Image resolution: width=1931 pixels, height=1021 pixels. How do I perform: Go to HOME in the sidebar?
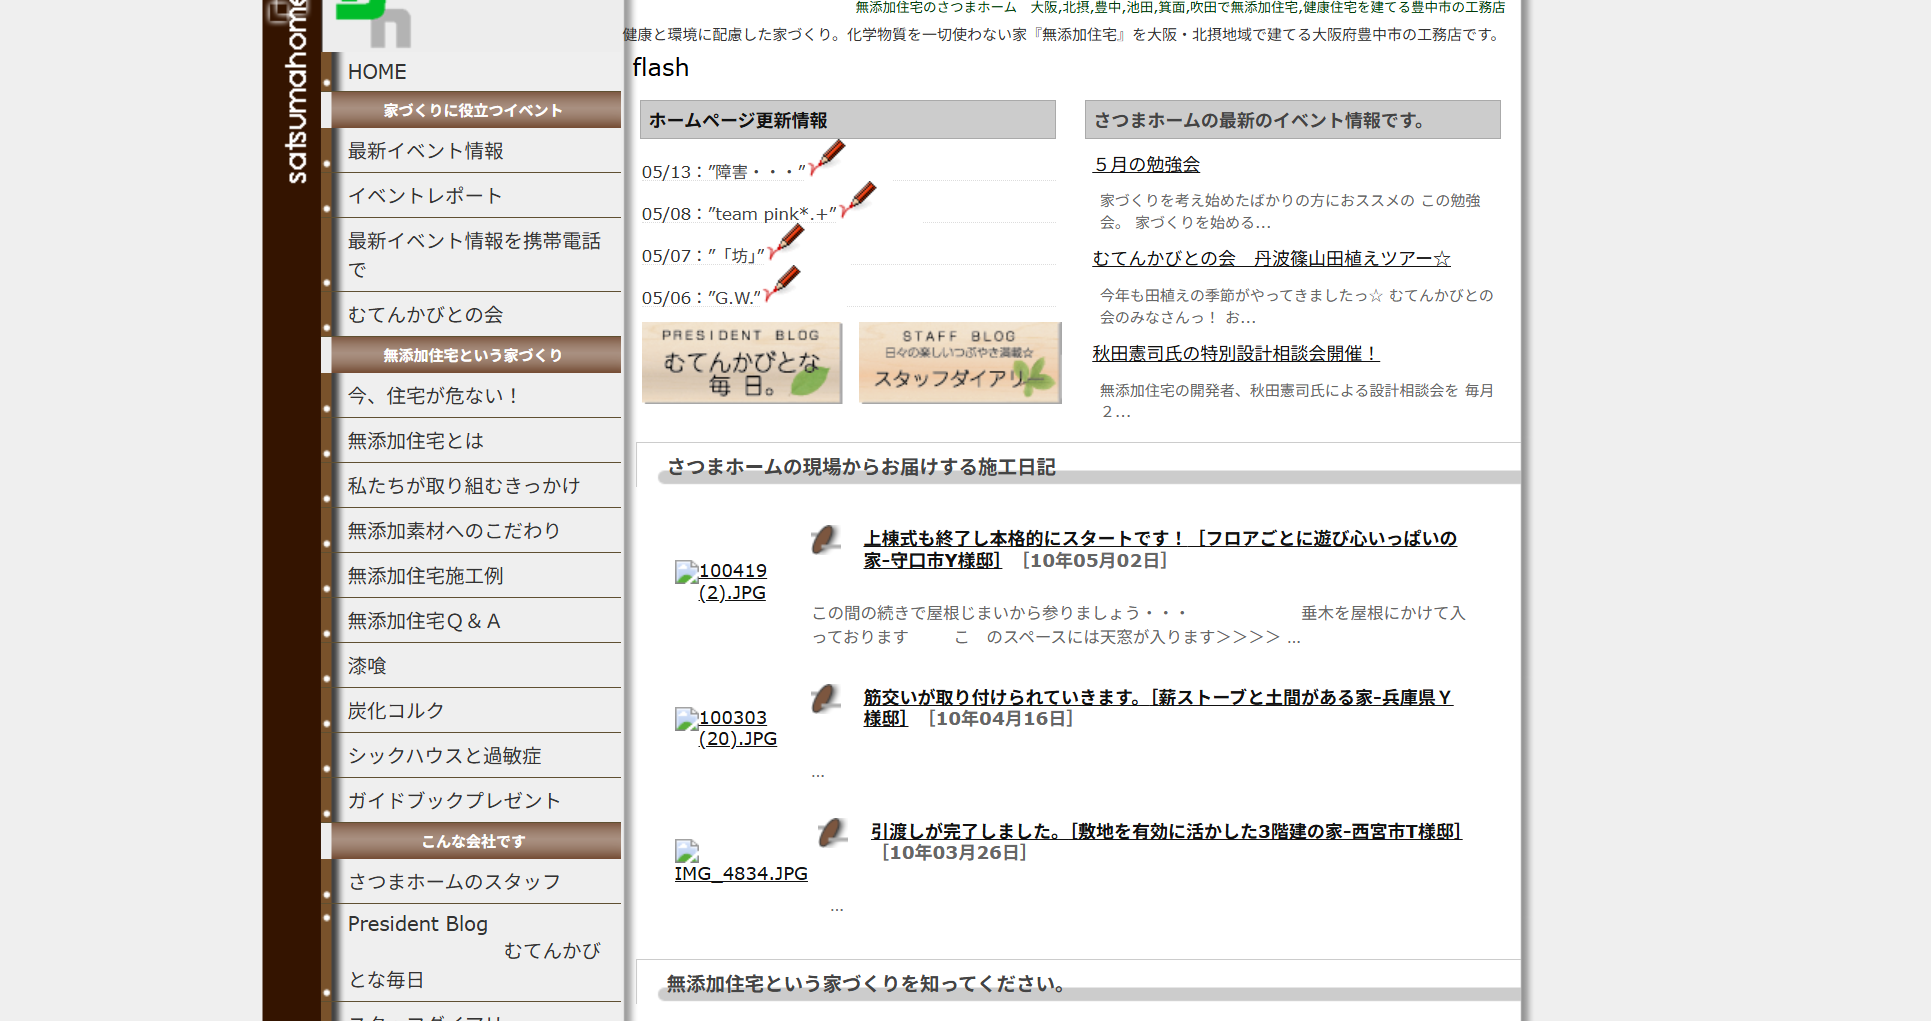(x=377, y=72)
